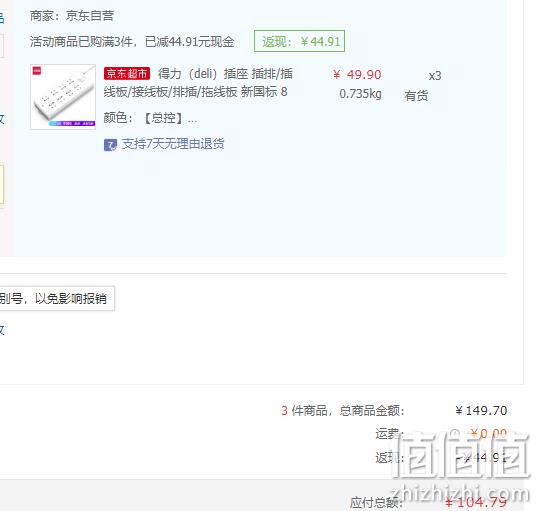Viewport: 539px width, 511px height.
Task: Click the 返现 -¥44.91 summary row
Action: (441, 457)
